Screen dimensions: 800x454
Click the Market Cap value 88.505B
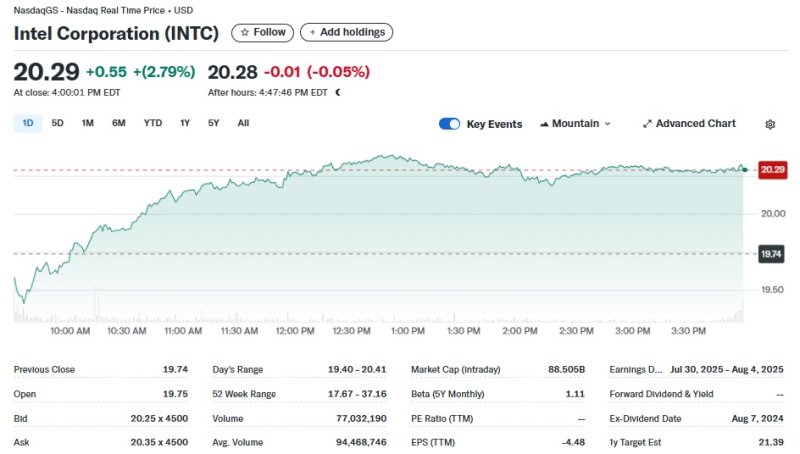[567, 370]
